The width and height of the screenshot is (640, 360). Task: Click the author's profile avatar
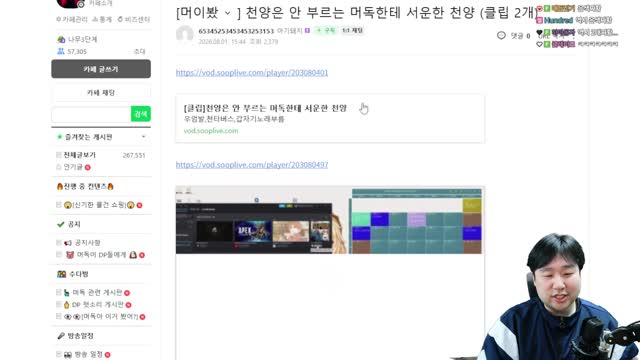[x=184, y=35]
